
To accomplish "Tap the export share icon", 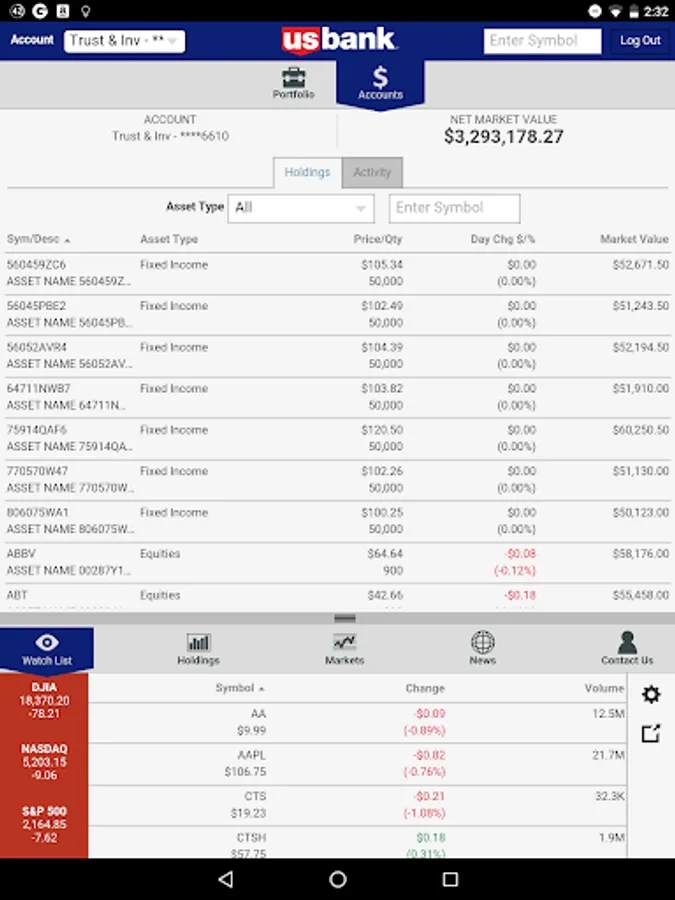I will [x=651, y=733].
